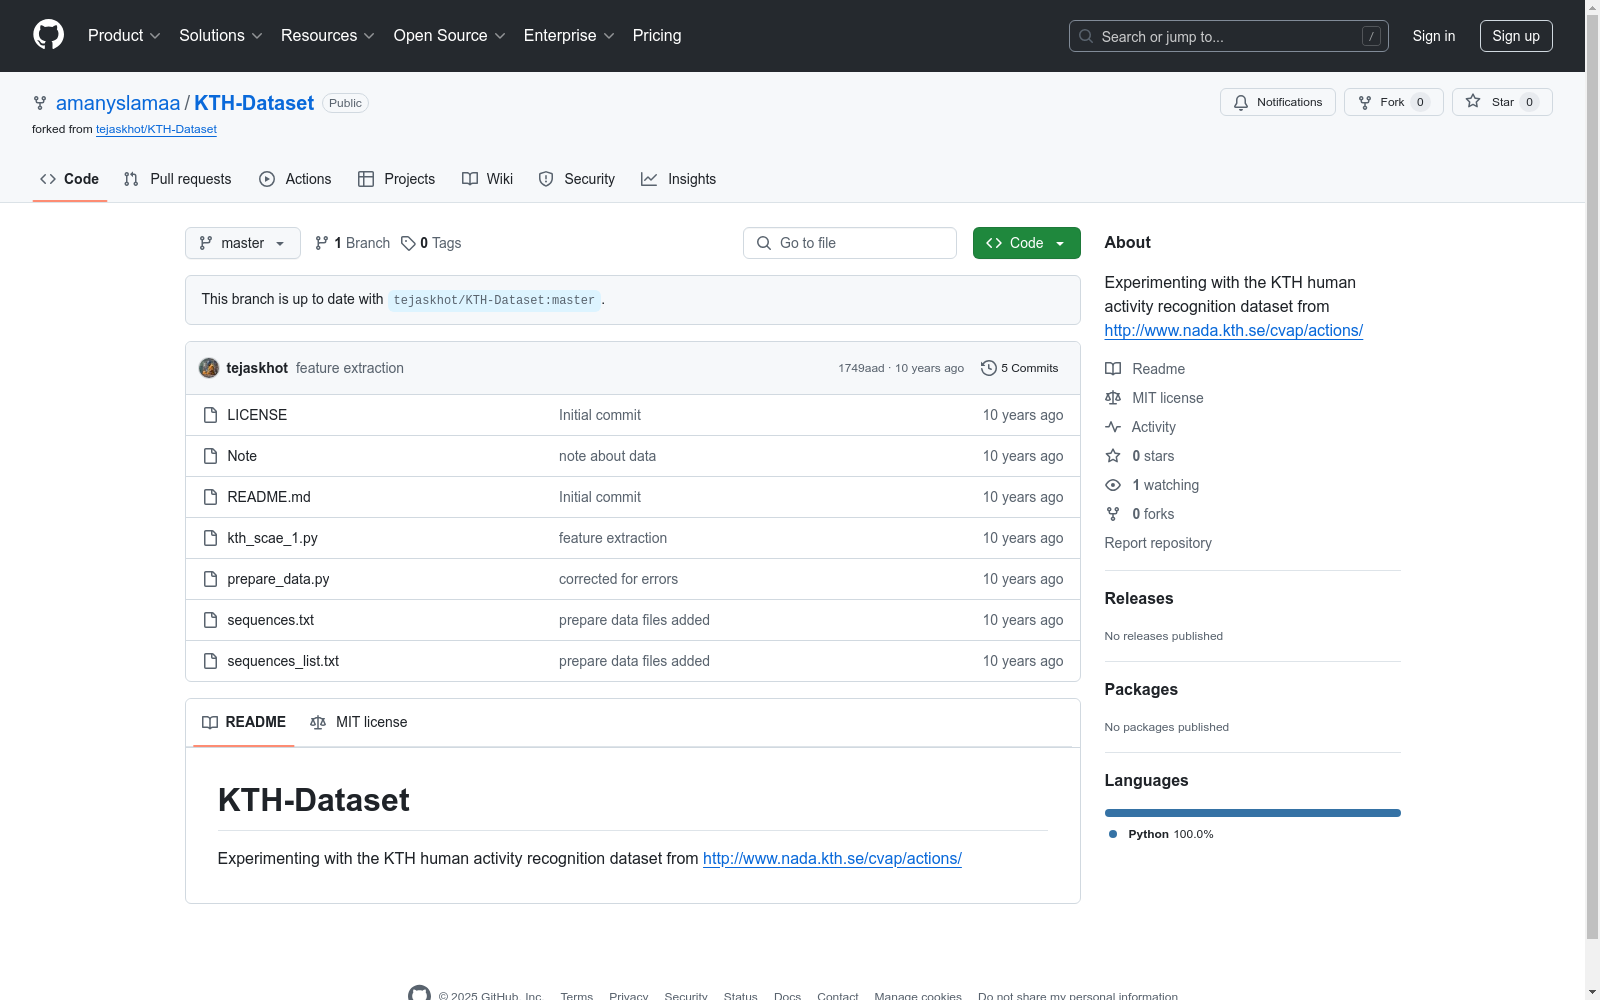
Task: Switch to the Code tab
Action: point(70,179)
